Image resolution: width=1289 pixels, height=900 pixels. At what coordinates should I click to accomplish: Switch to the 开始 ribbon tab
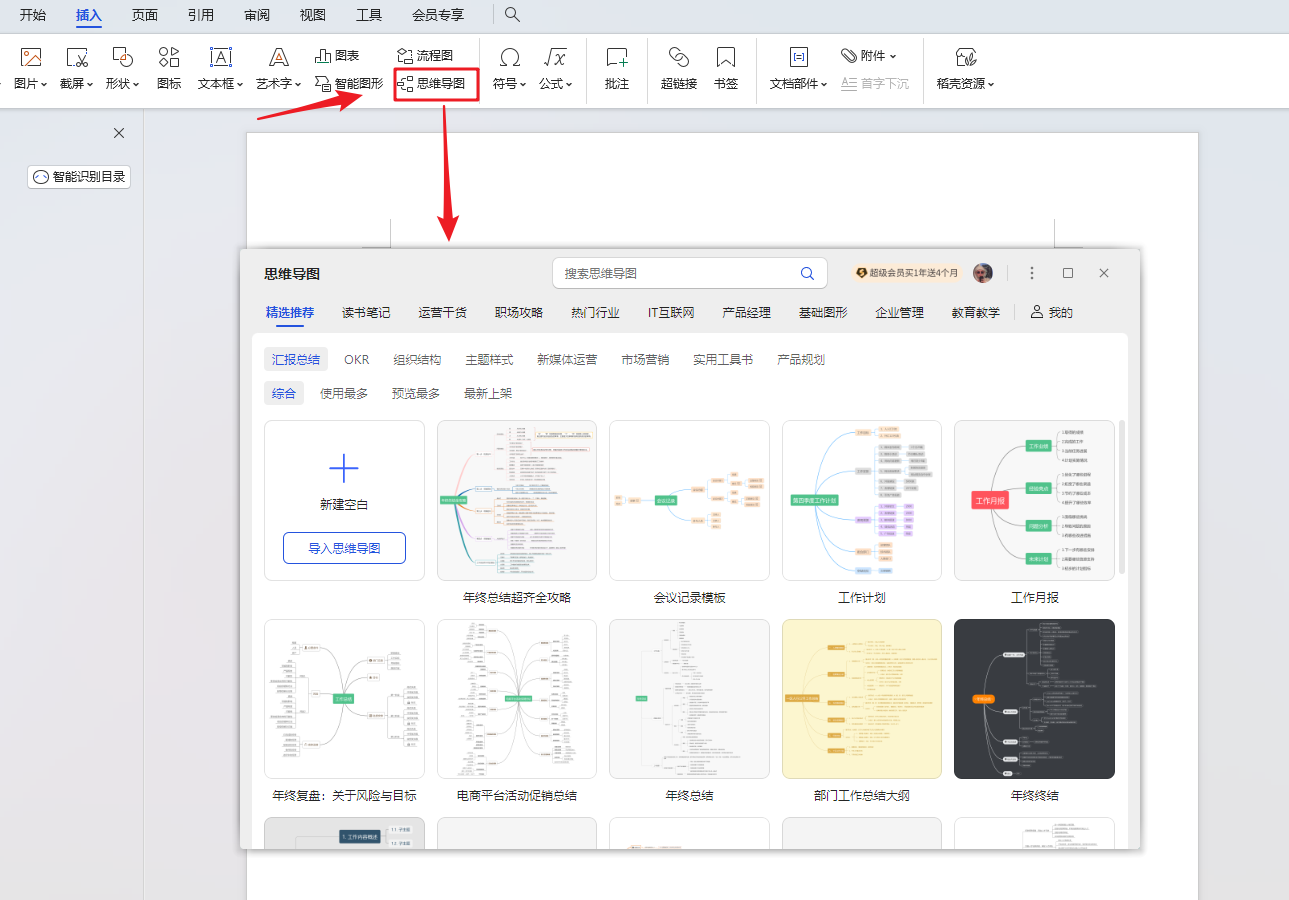pyautogui.click(x=33, y=15)
